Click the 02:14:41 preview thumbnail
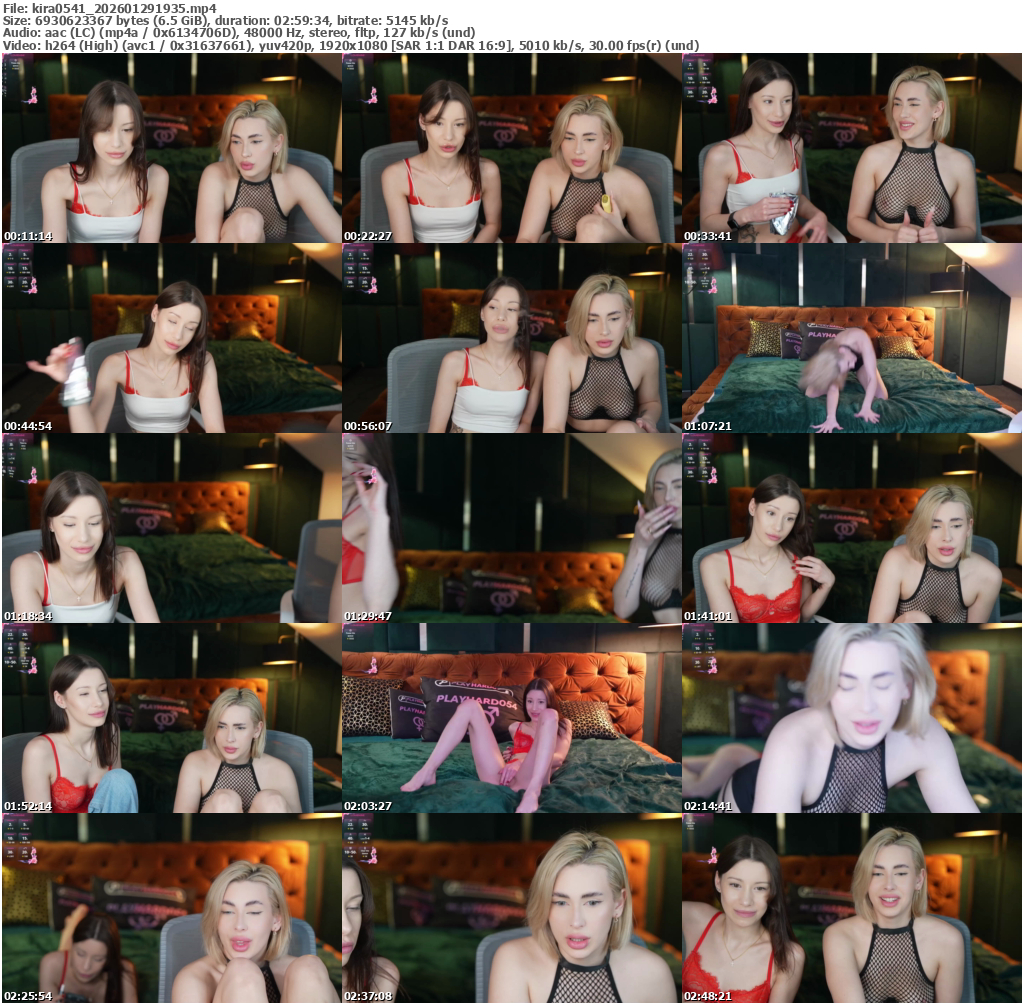 click(x=851, y=718)
